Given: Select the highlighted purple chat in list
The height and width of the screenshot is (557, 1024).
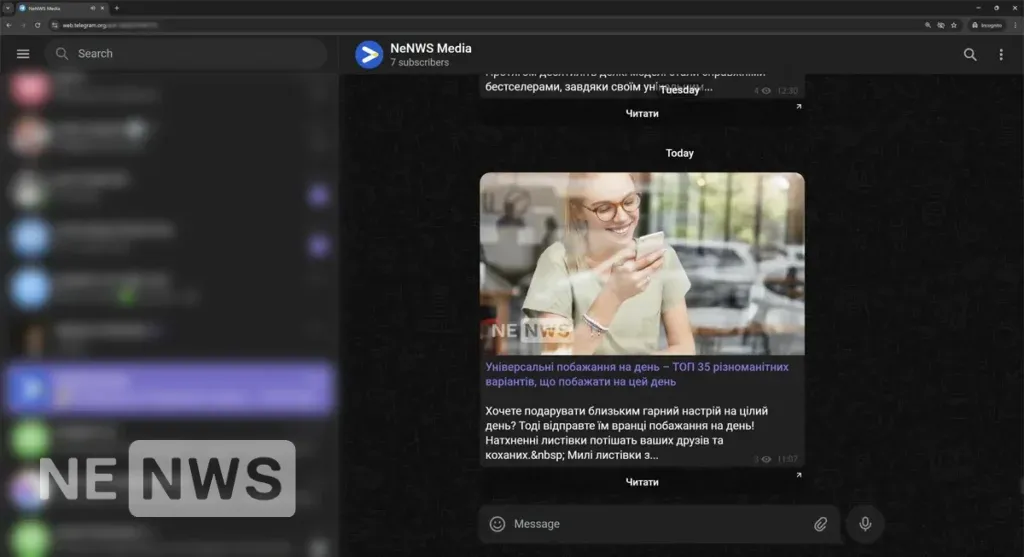Looking at the screenshot, I should point(169,389).
